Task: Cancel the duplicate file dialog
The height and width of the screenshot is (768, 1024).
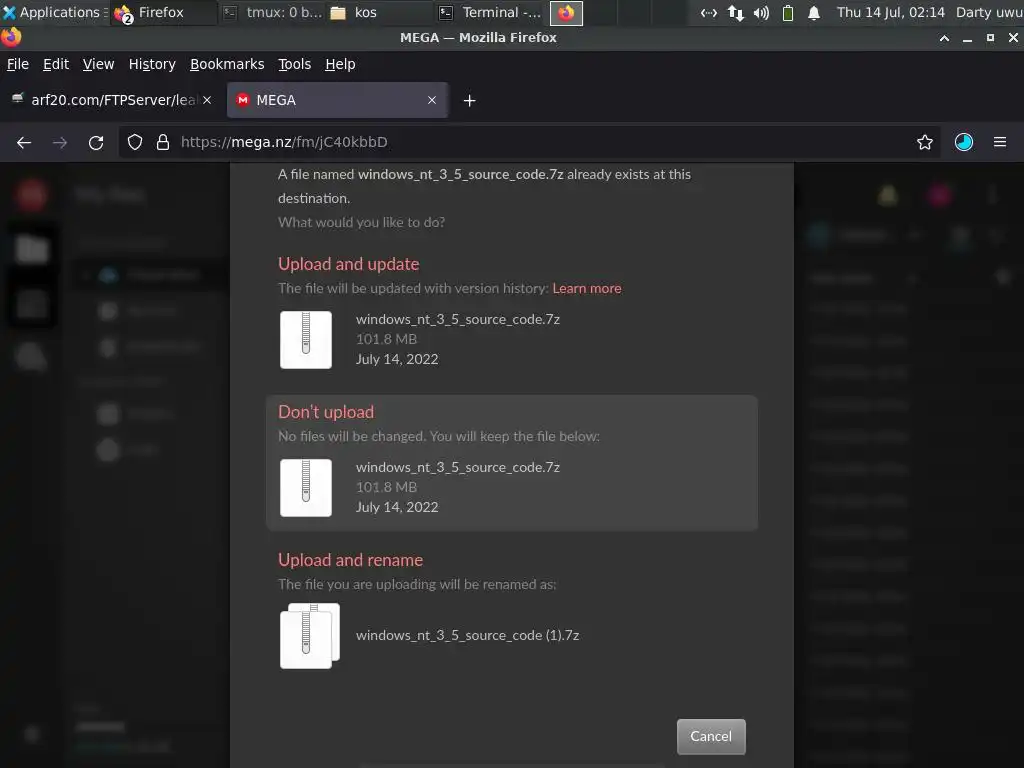Action: (x=711, y=737)
